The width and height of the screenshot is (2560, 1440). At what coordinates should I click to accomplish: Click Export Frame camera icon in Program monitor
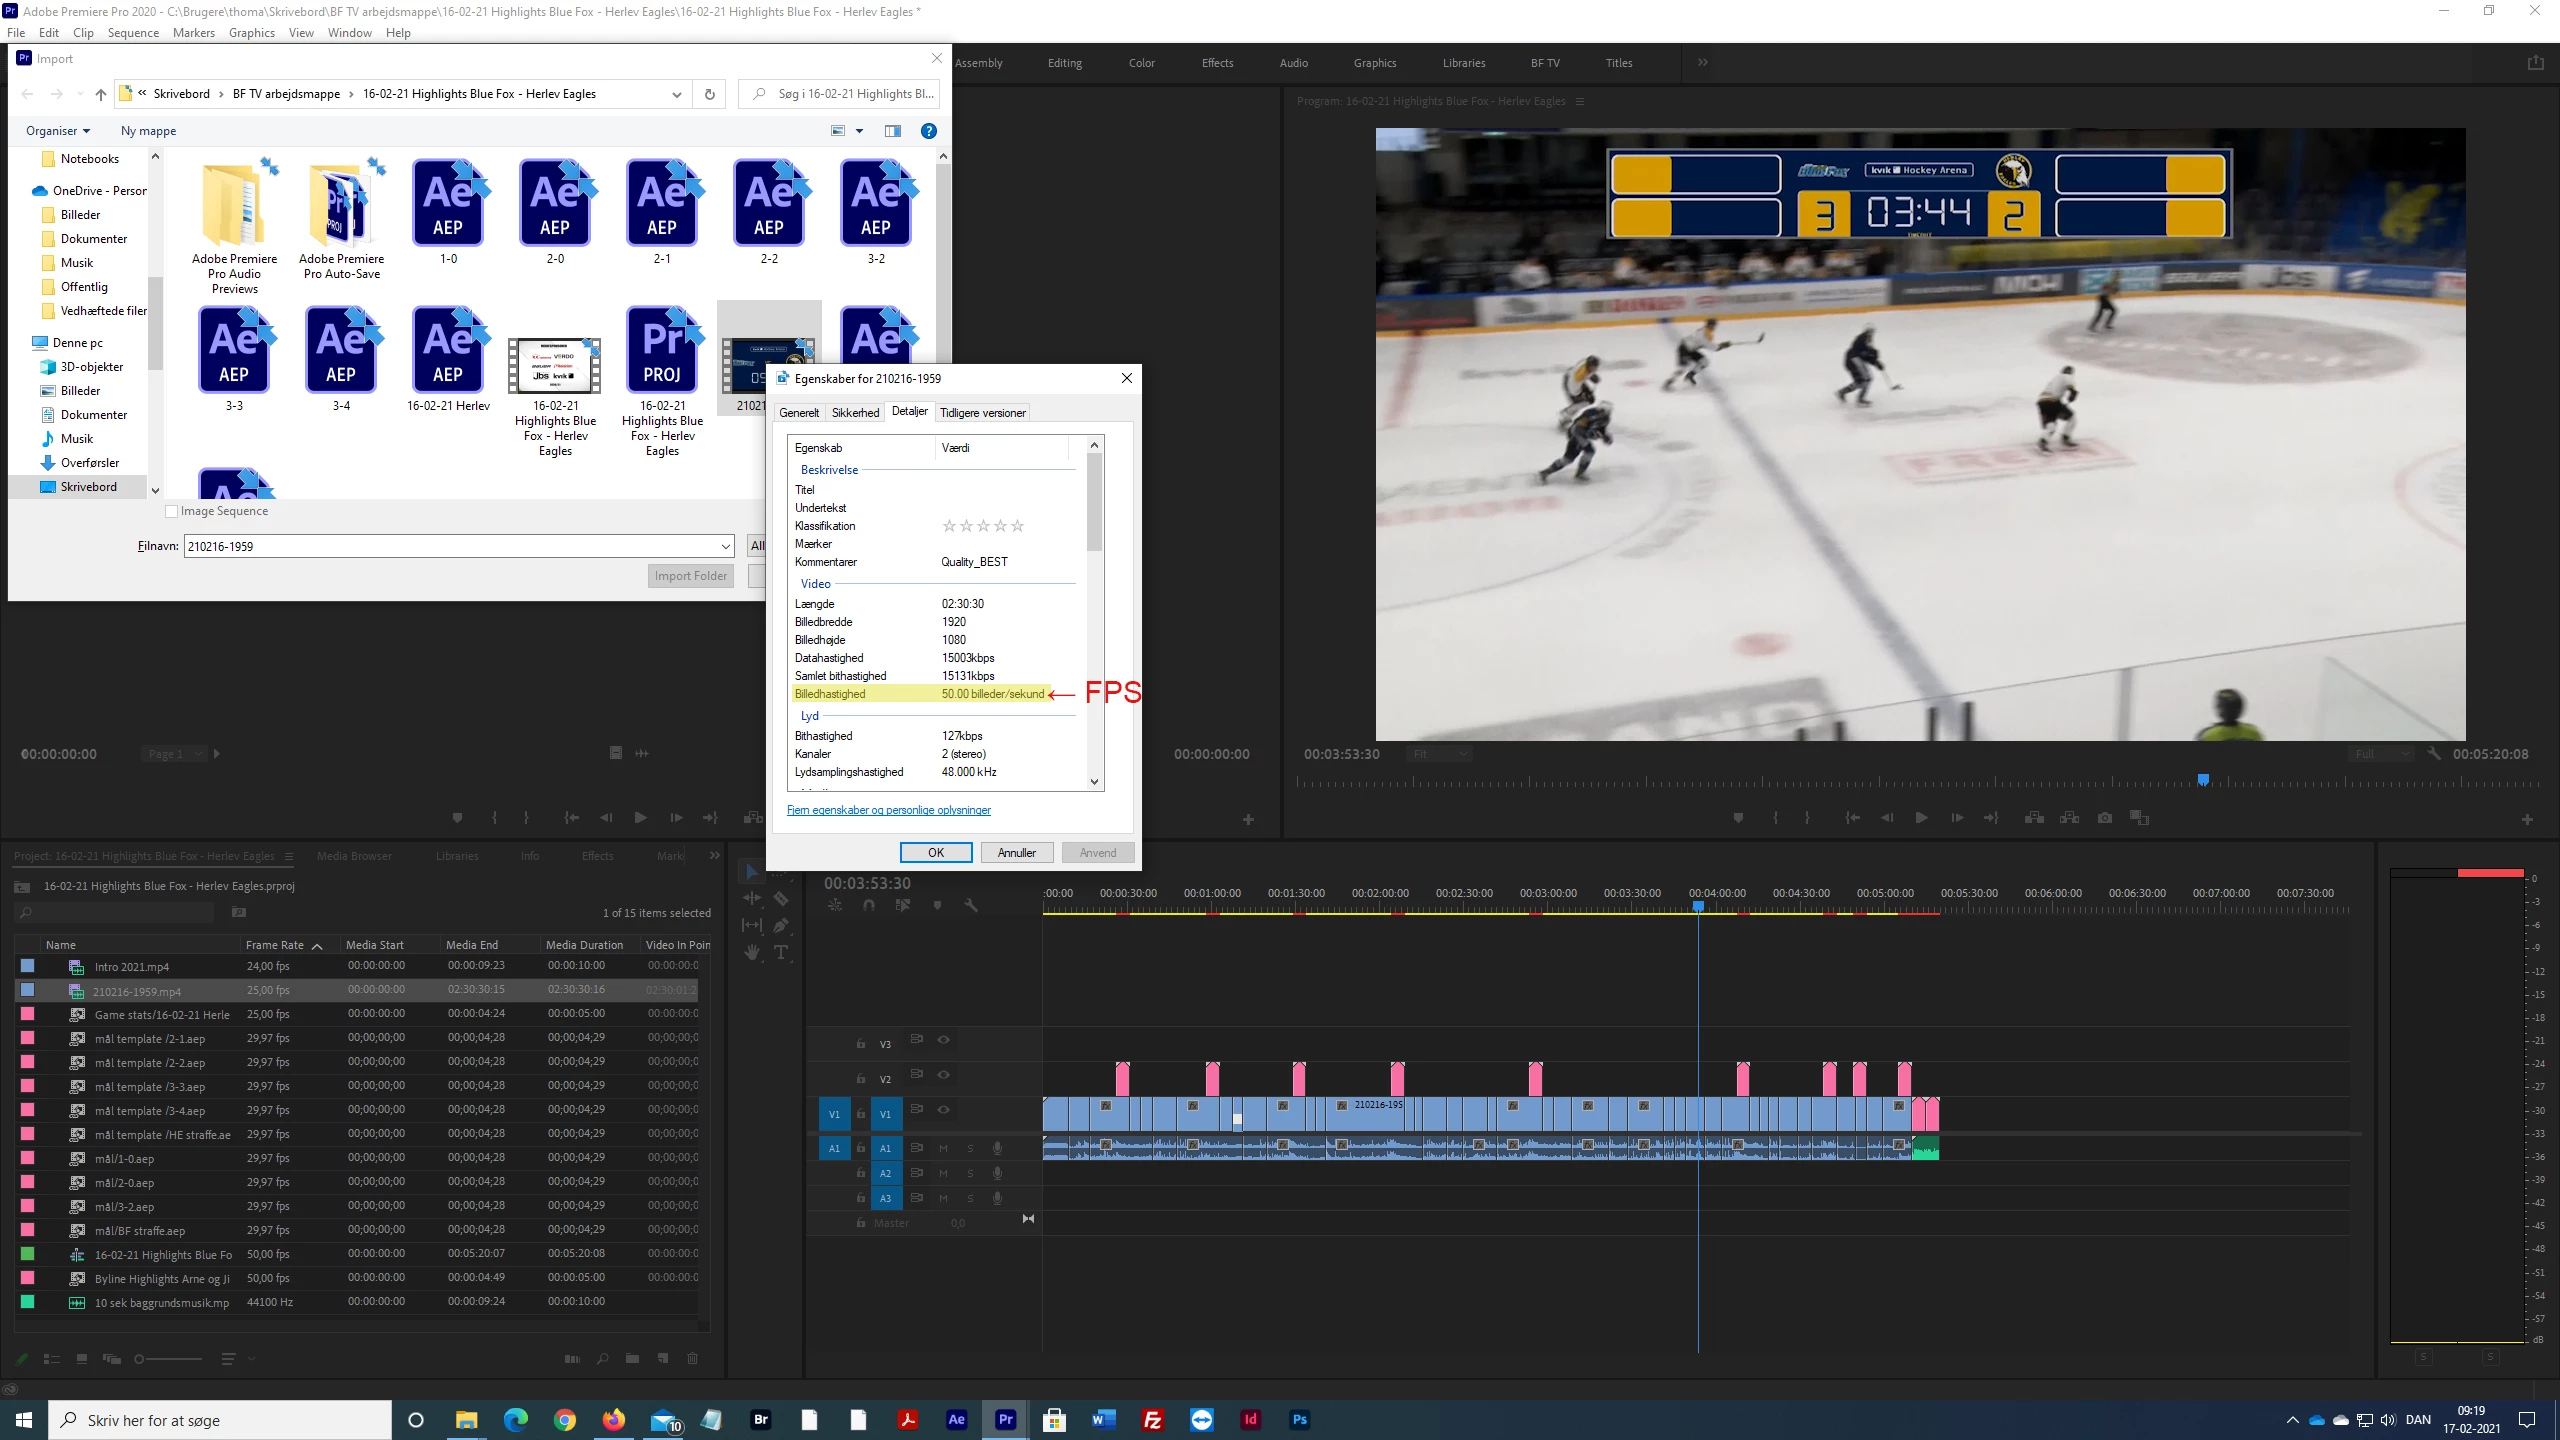[2105, 818]
